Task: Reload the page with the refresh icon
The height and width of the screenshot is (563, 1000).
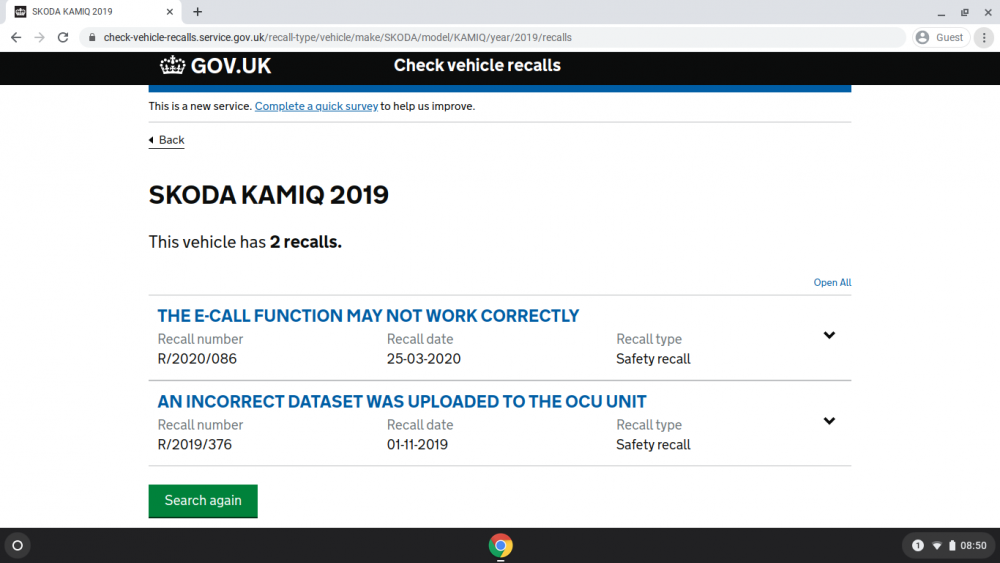Action: pos(62,38)
